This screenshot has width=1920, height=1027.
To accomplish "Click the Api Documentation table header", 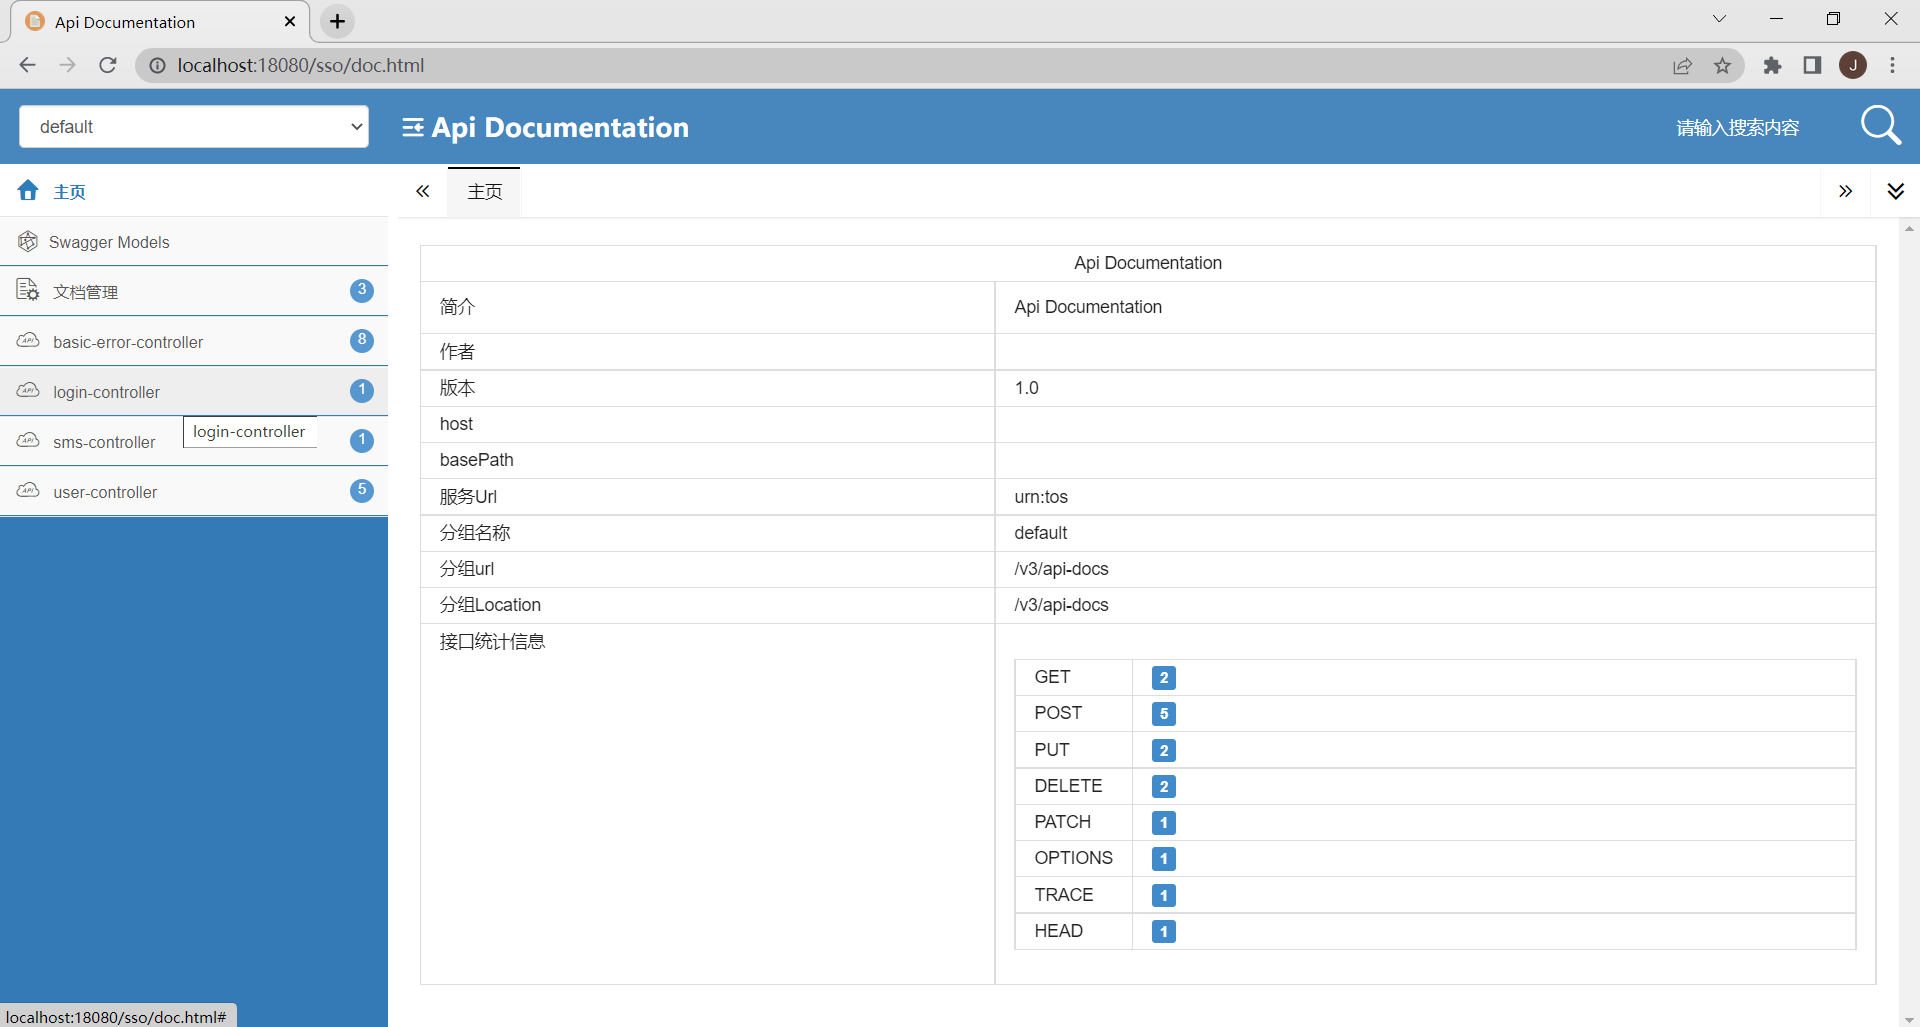I will click(1147, 263).
